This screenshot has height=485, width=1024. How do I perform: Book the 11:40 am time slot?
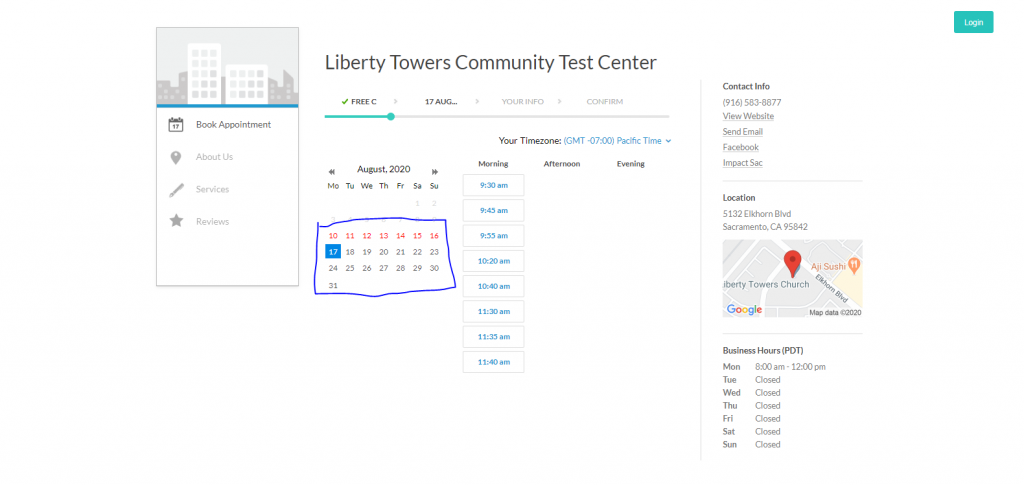[493, 362]
